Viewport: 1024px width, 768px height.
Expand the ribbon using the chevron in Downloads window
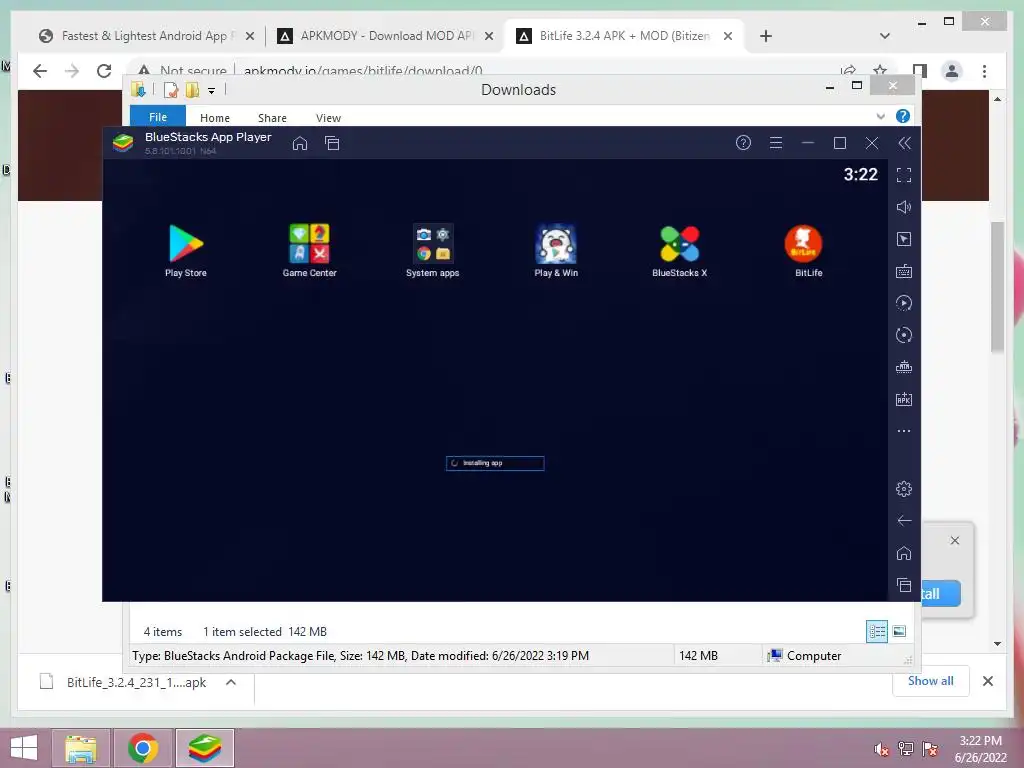pyautogui.click(x=880, y=116)
